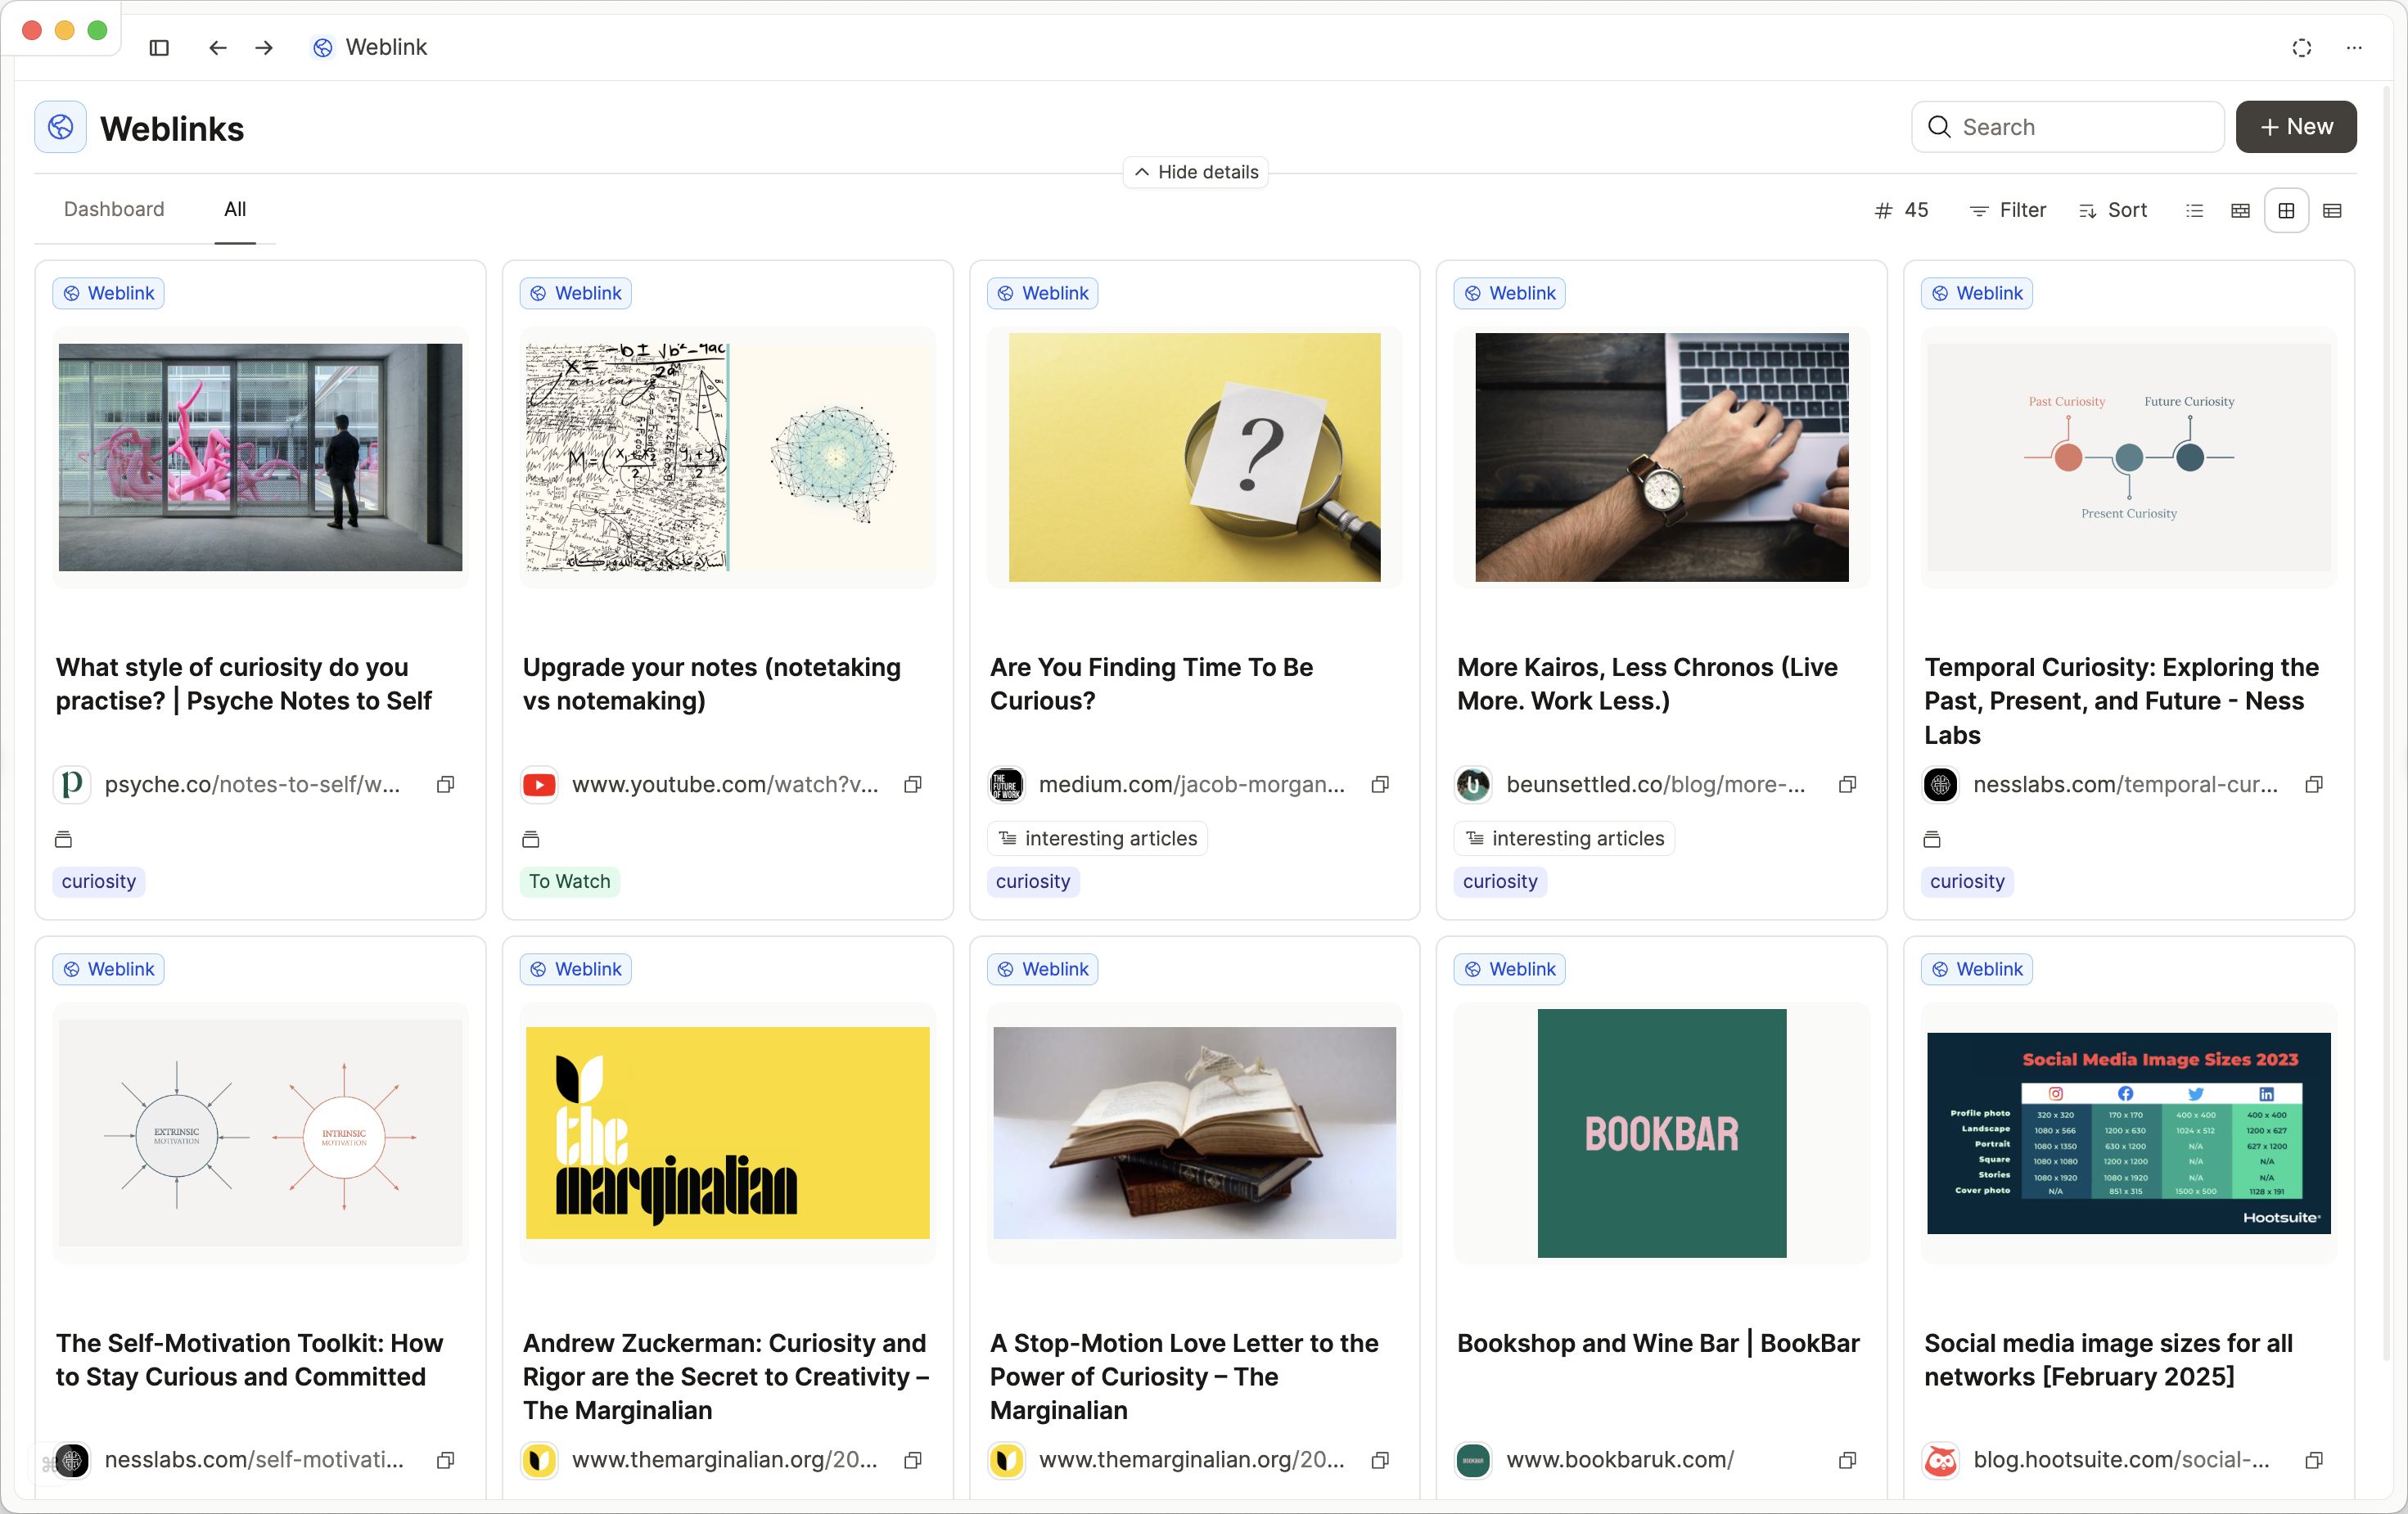Create a new weblink with New button
The image size is (2408, 1514).
pyautogui.click(x=2296, y=127)
